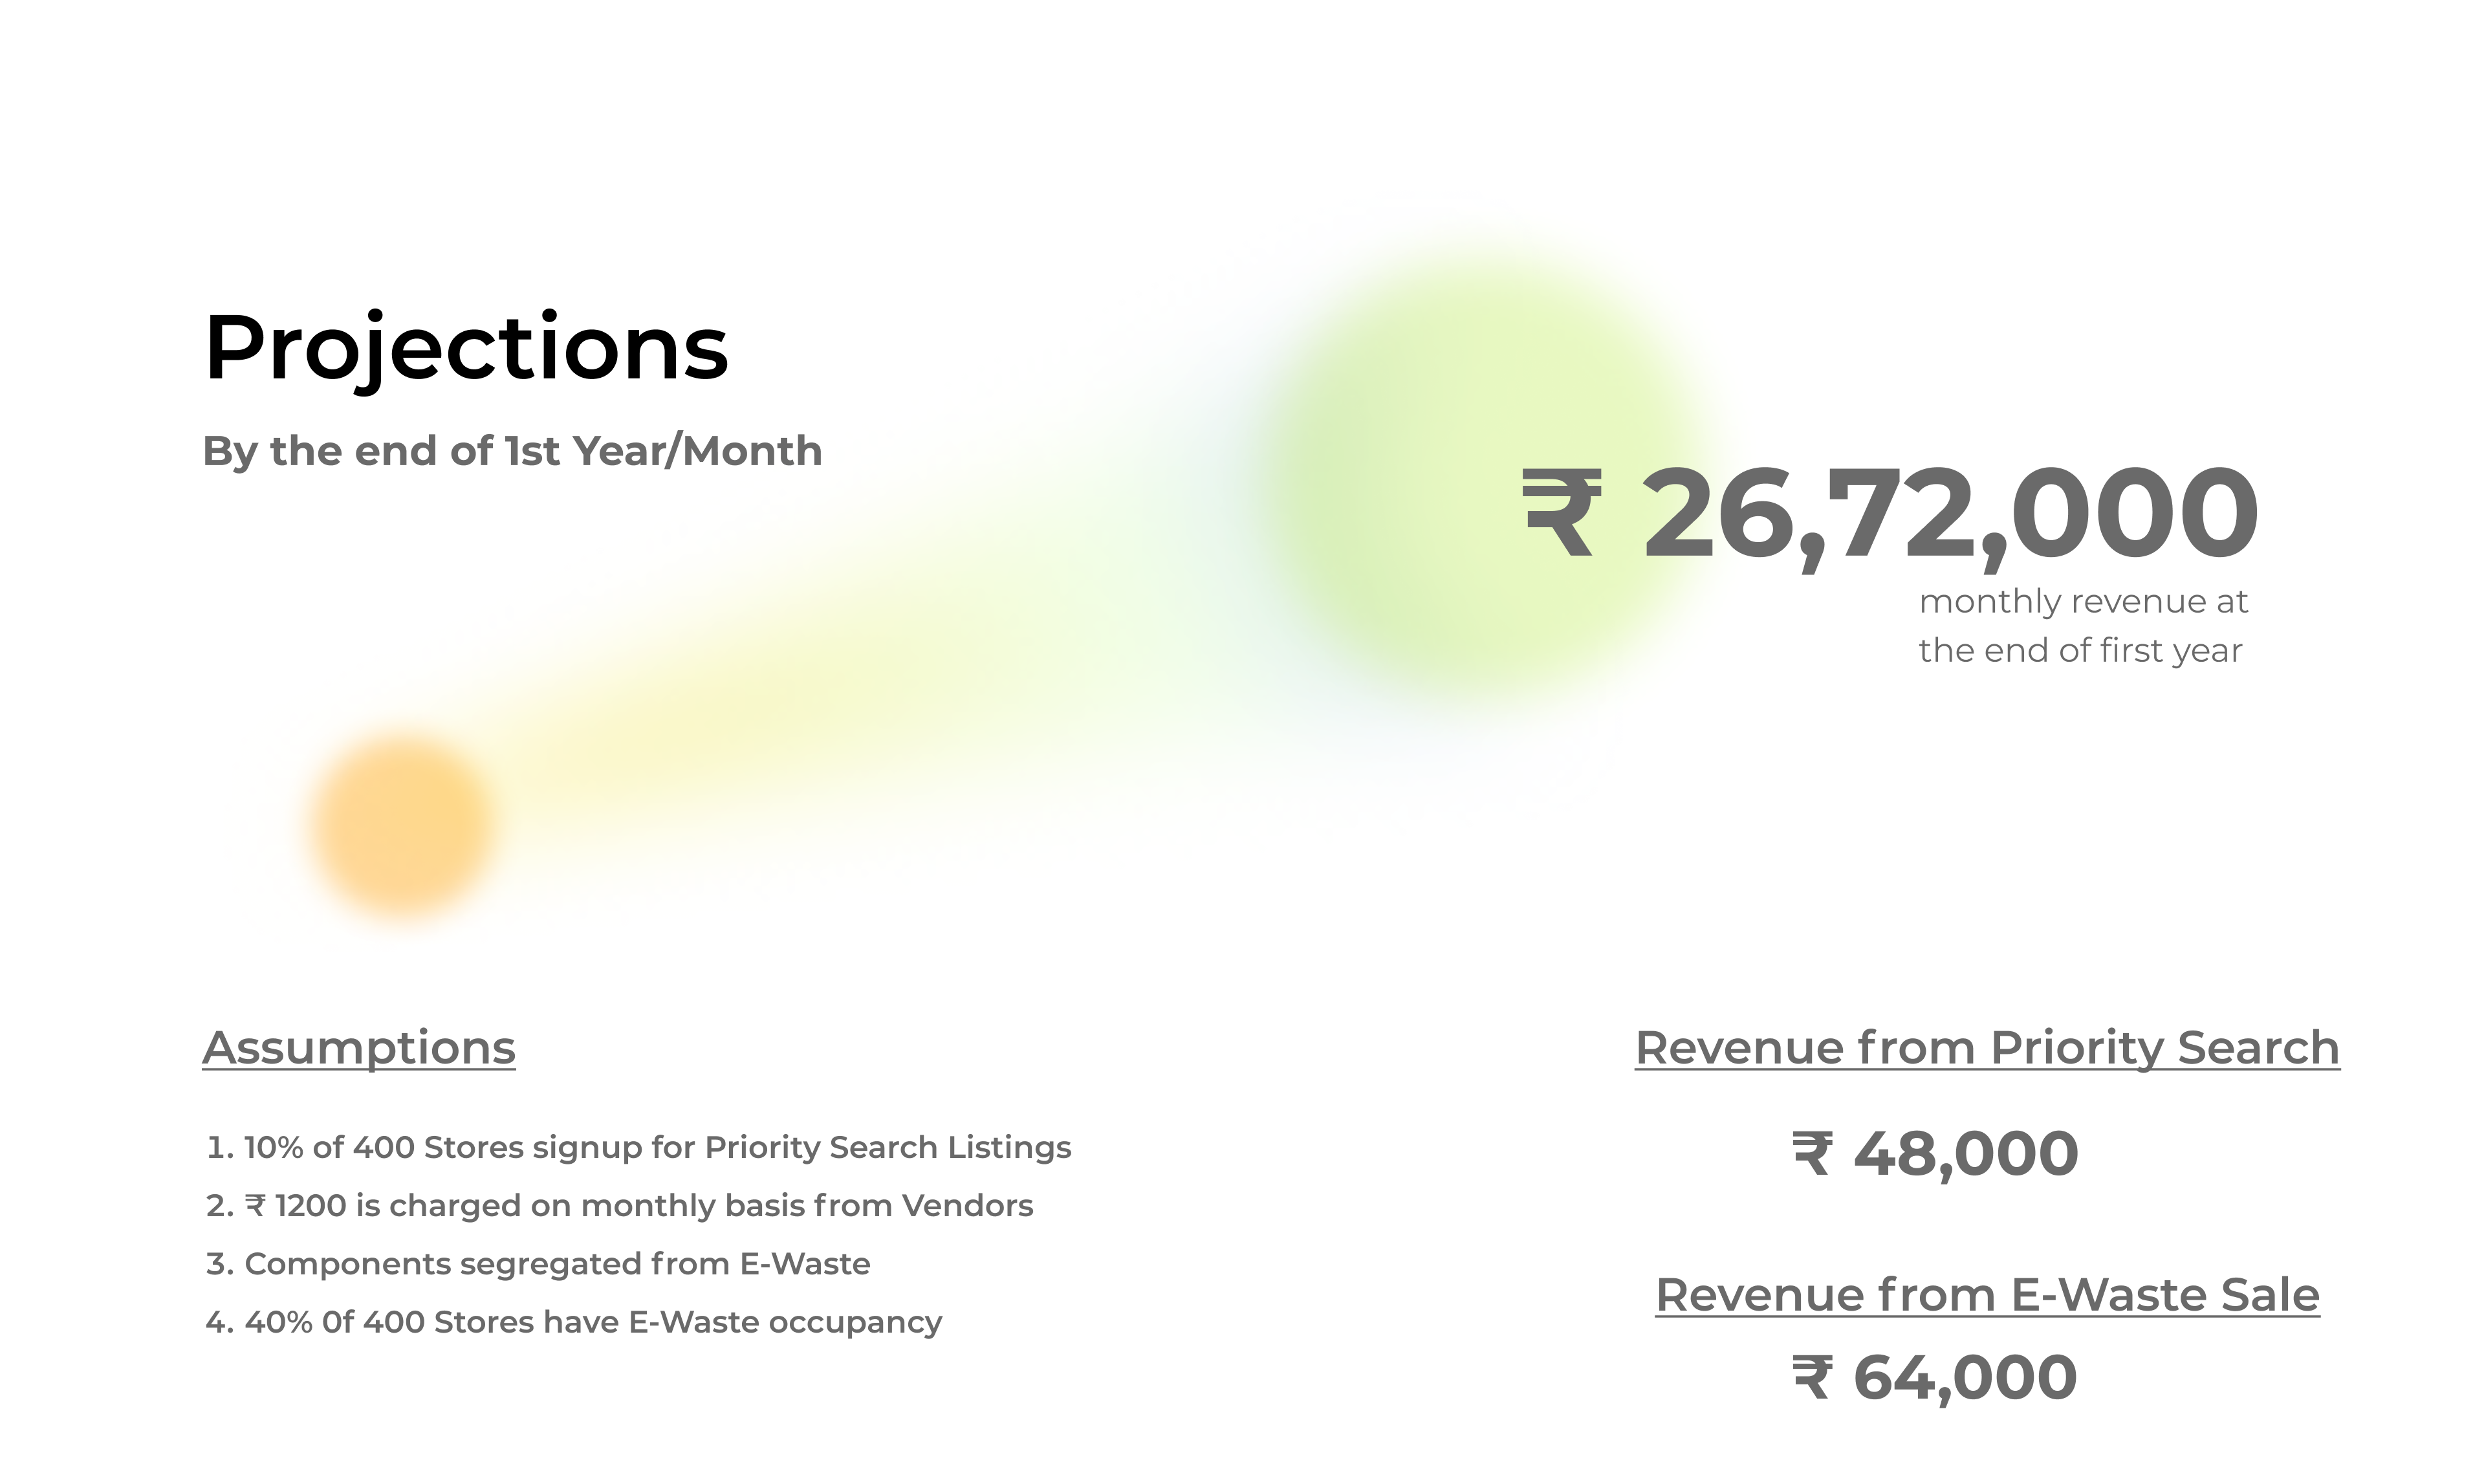Select the monthly revenue caption text
This screenshot has height=1484, width=2484.
[x=2082, y=626]
